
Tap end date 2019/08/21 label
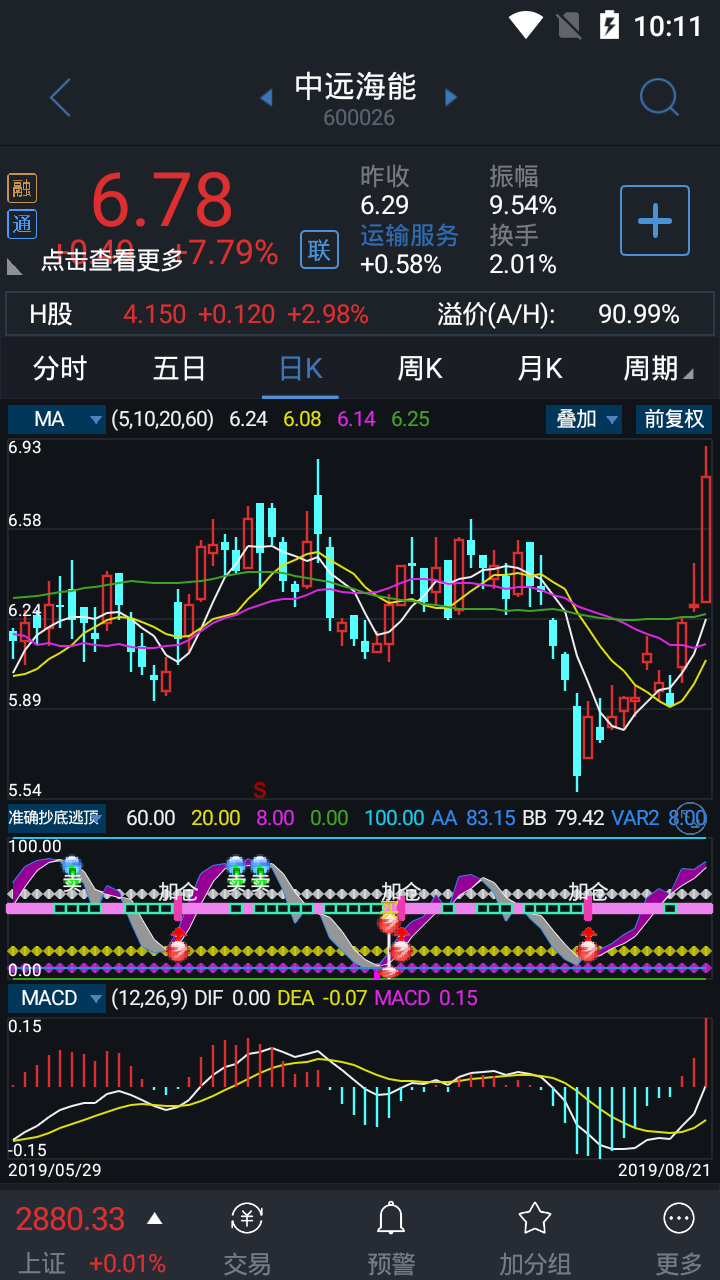(665, 1169)
